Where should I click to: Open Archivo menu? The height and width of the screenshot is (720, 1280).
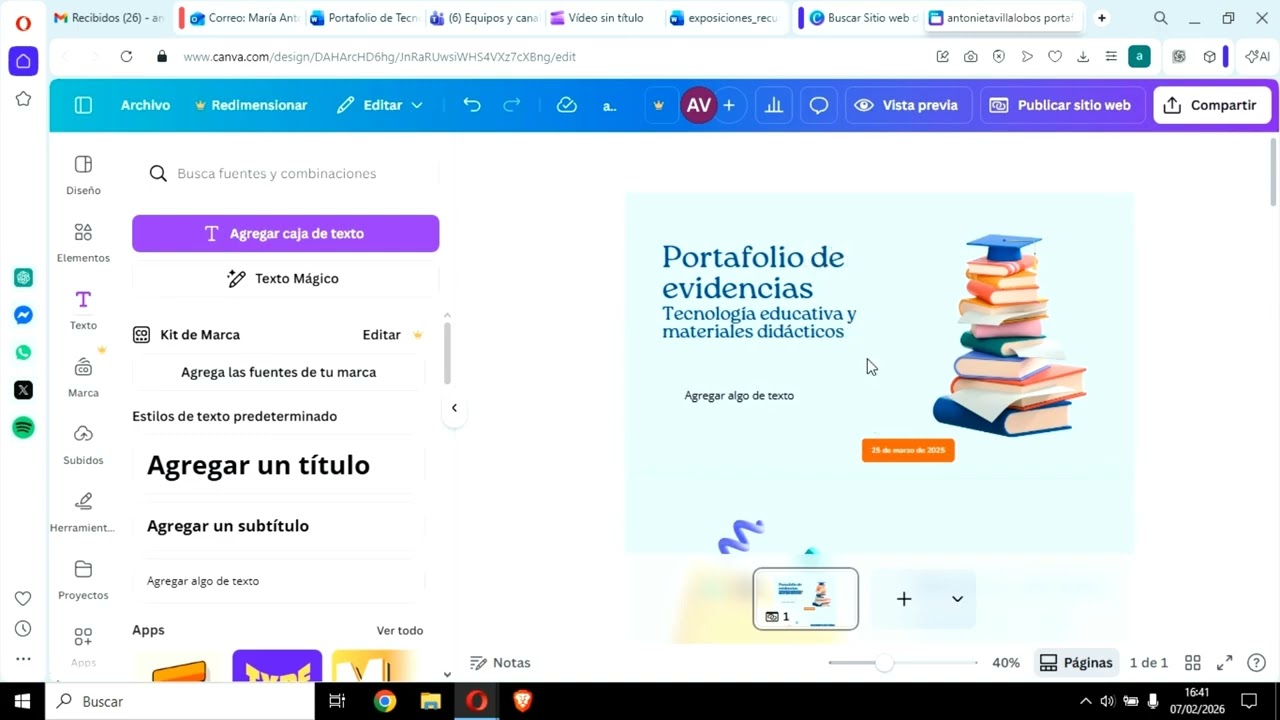tap(145, 105)
